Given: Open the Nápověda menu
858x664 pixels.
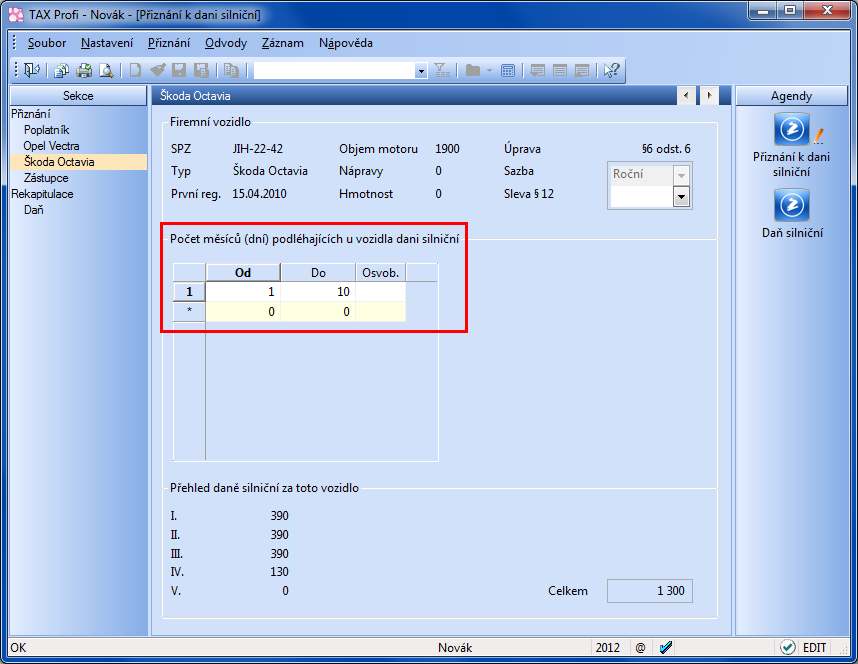Looking at the screenshot, I should pos(345,43).
